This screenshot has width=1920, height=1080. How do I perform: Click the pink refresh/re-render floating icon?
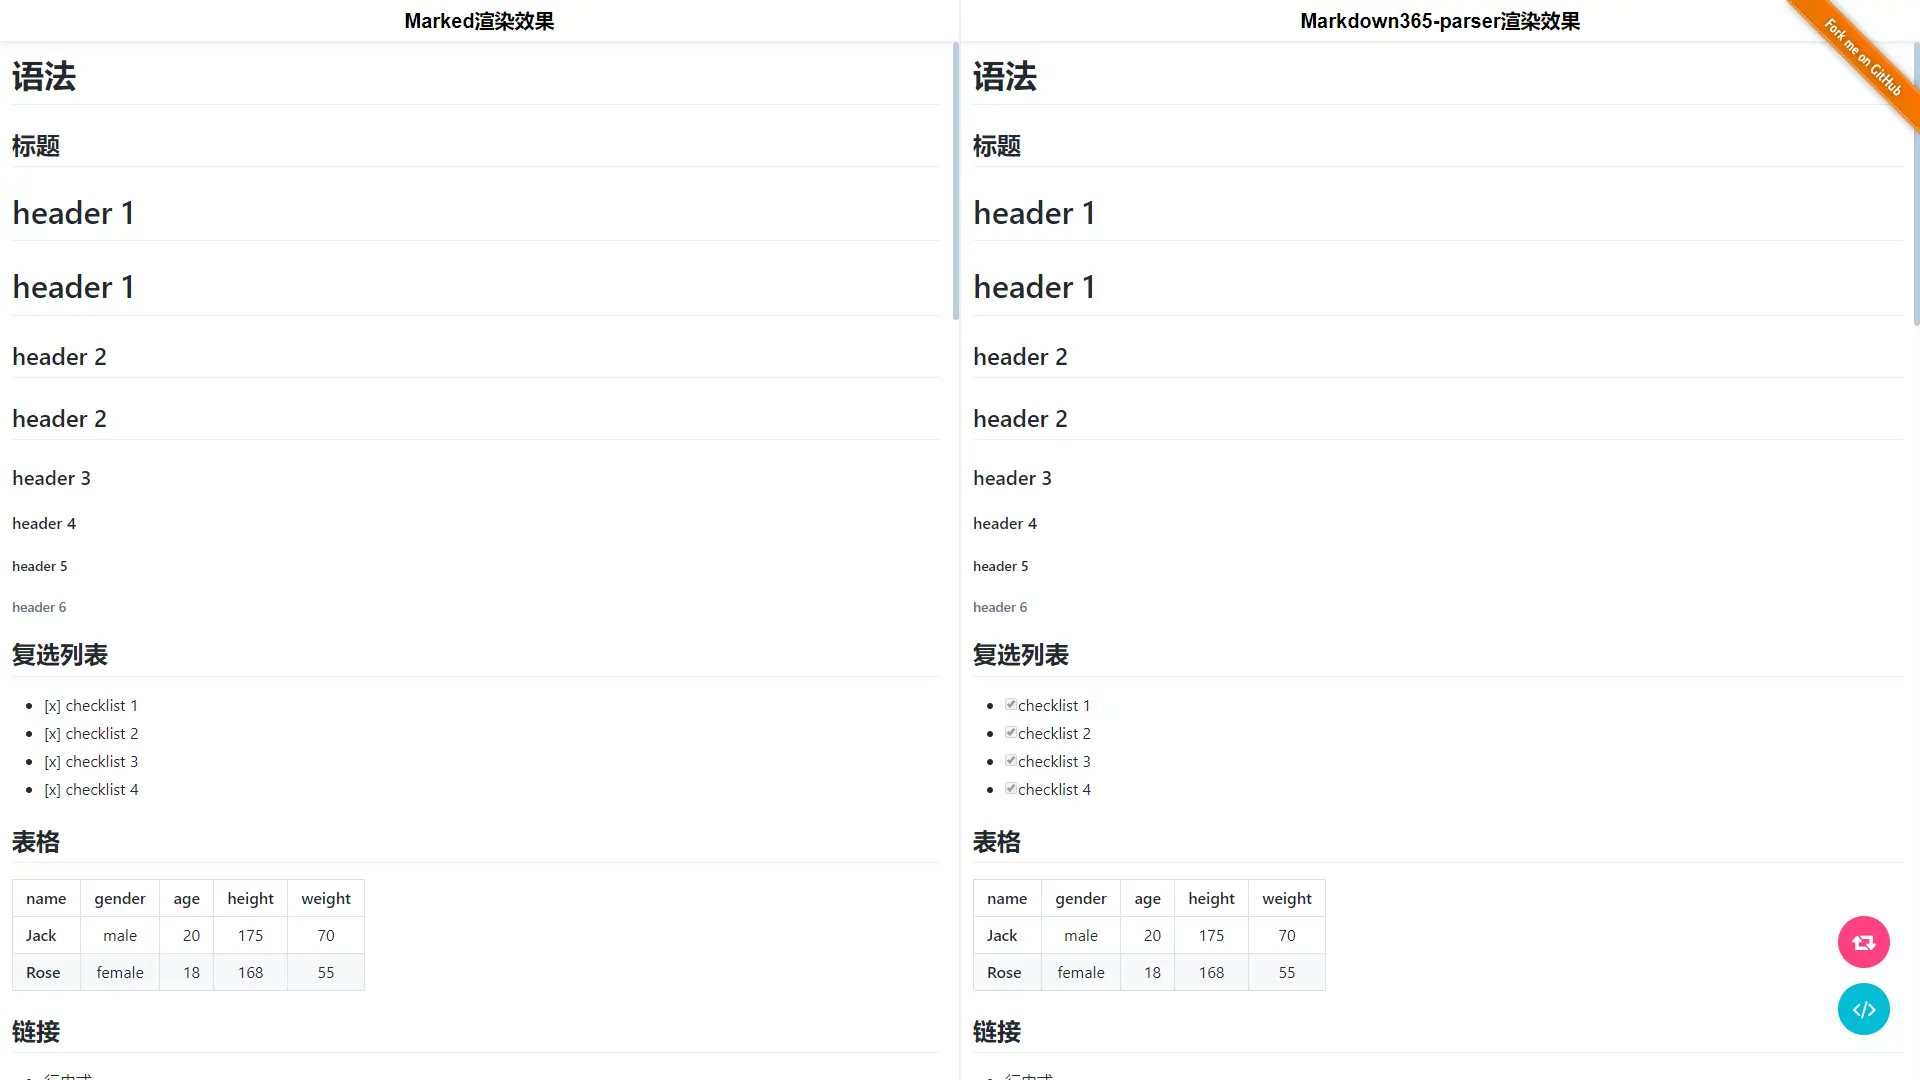click(x=1864, y=942)
